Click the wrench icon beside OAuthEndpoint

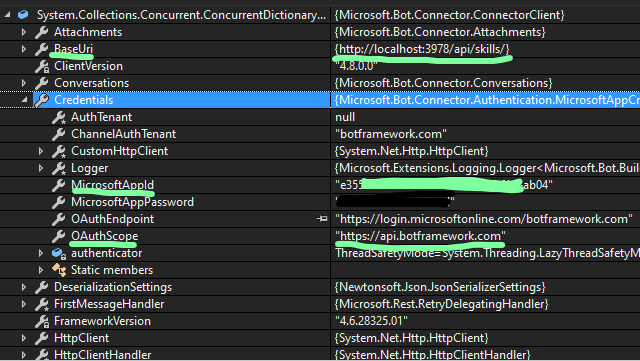59,219
